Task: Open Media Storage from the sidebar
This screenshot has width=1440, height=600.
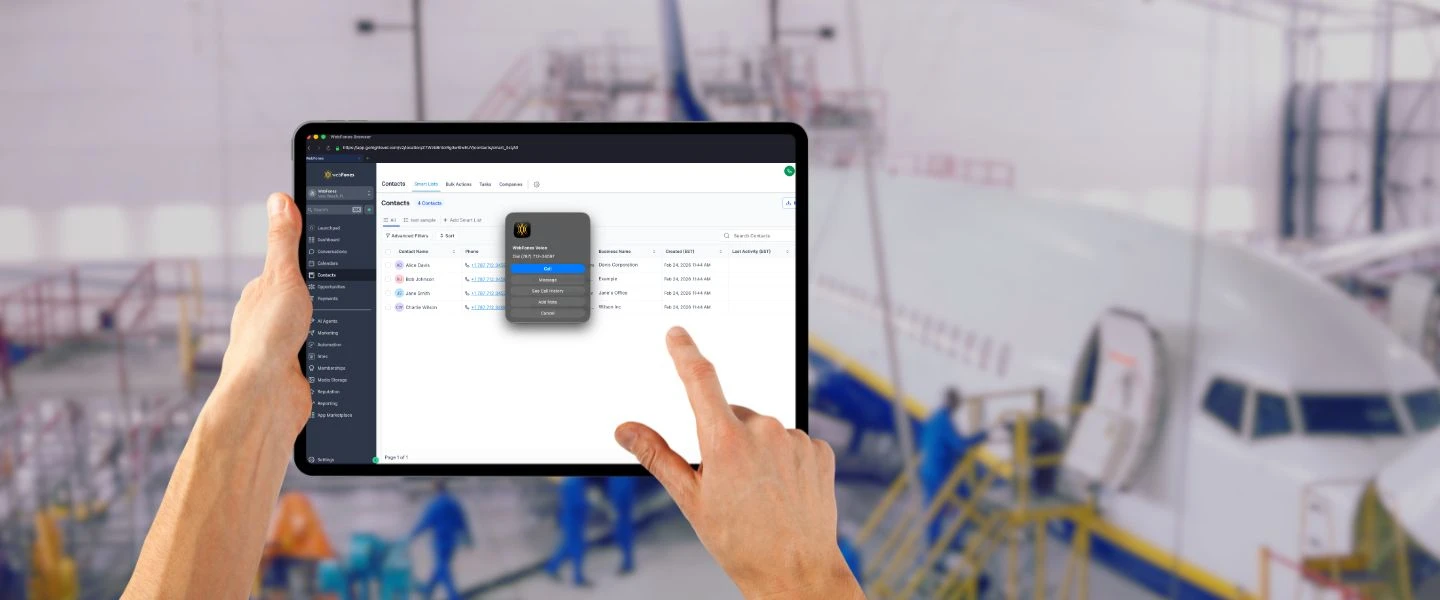Action: [x=328, y=380]
